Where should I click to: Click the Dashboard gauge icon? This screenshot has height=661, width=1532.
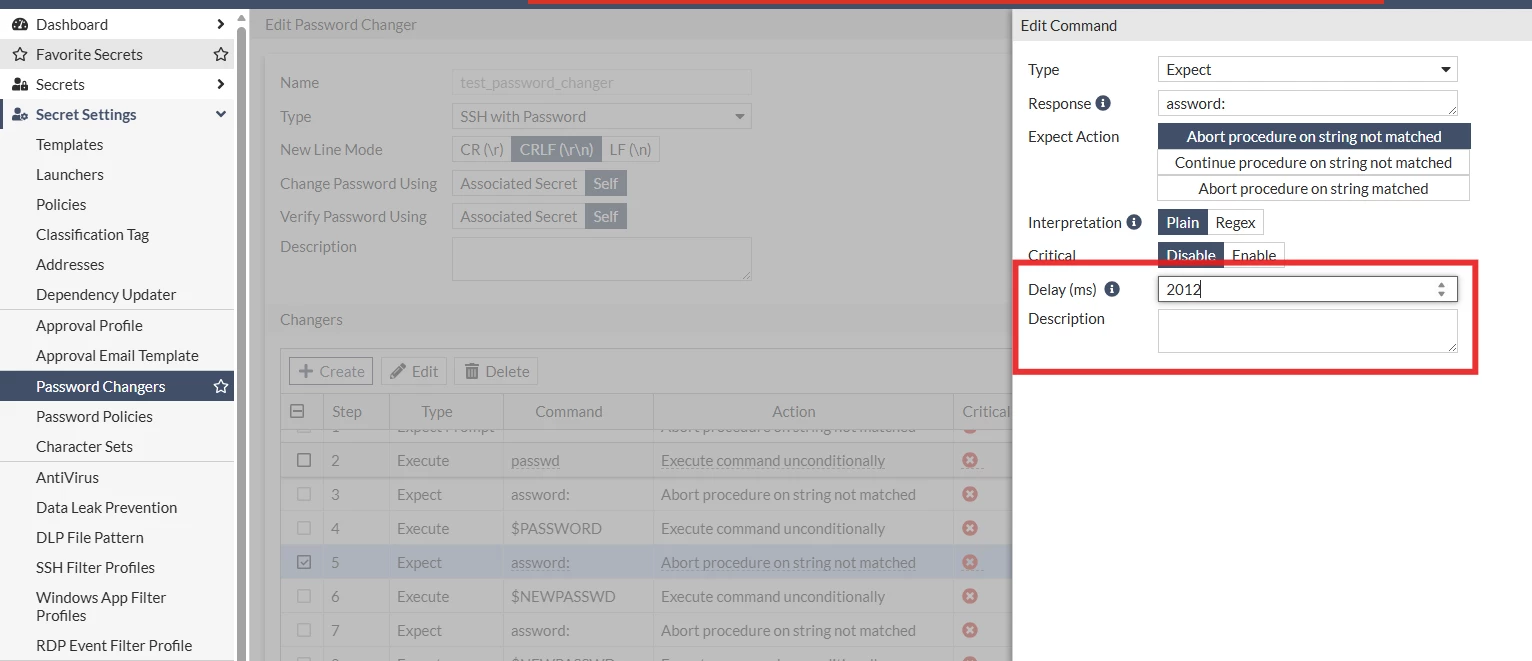[19, 24]
